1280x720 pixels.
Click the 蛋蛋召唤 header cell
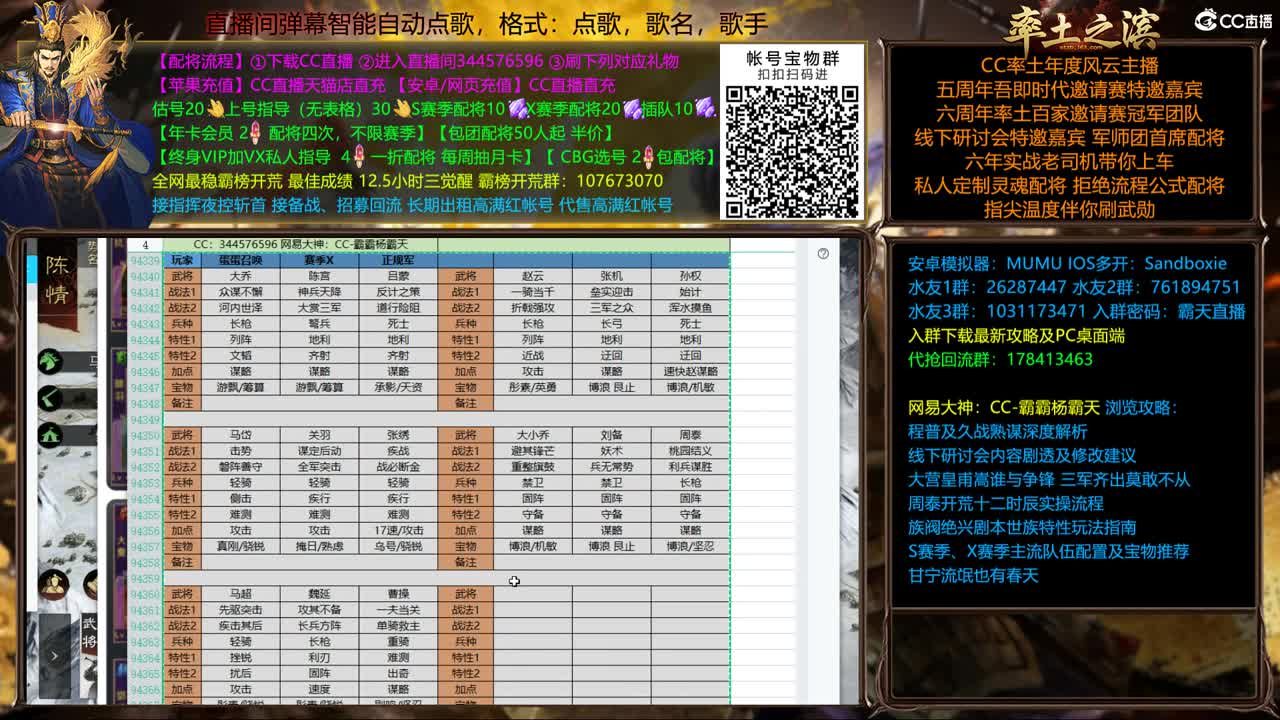coord(240,260)
